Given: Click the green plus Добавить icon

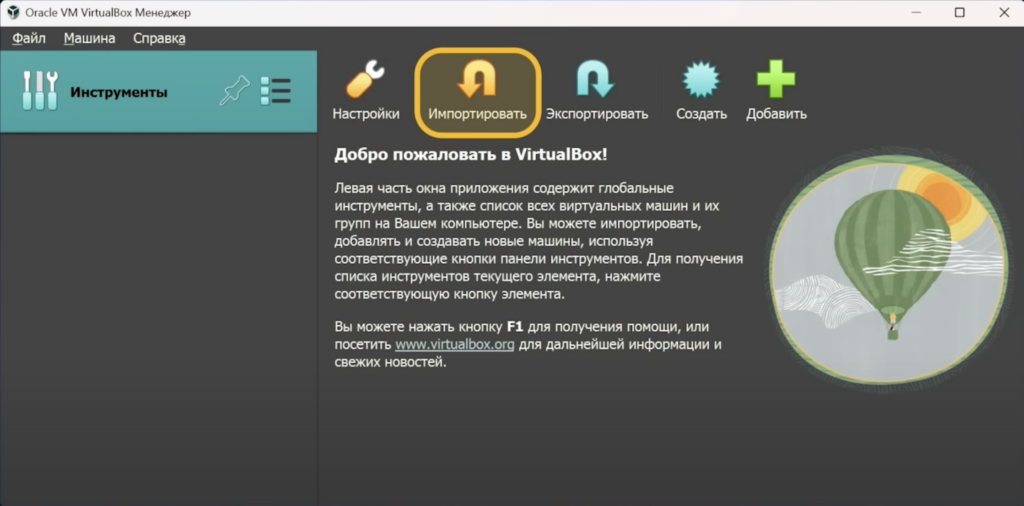Looking at the screenshot, I should point(776,80).
